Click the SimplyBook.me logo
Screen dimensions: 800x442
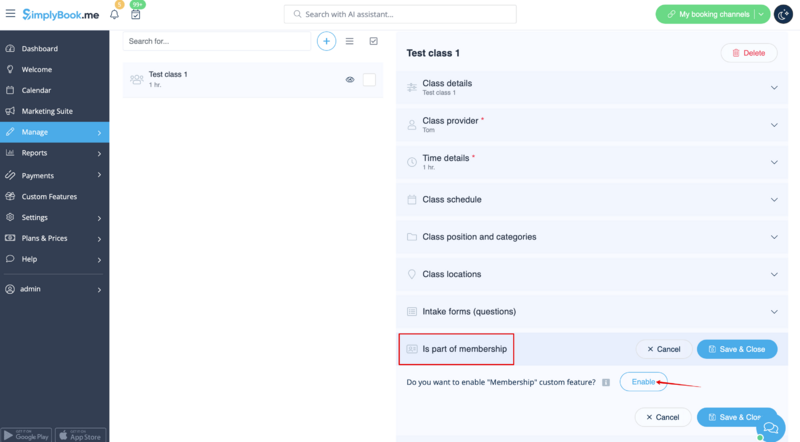(x=61, y=15)
